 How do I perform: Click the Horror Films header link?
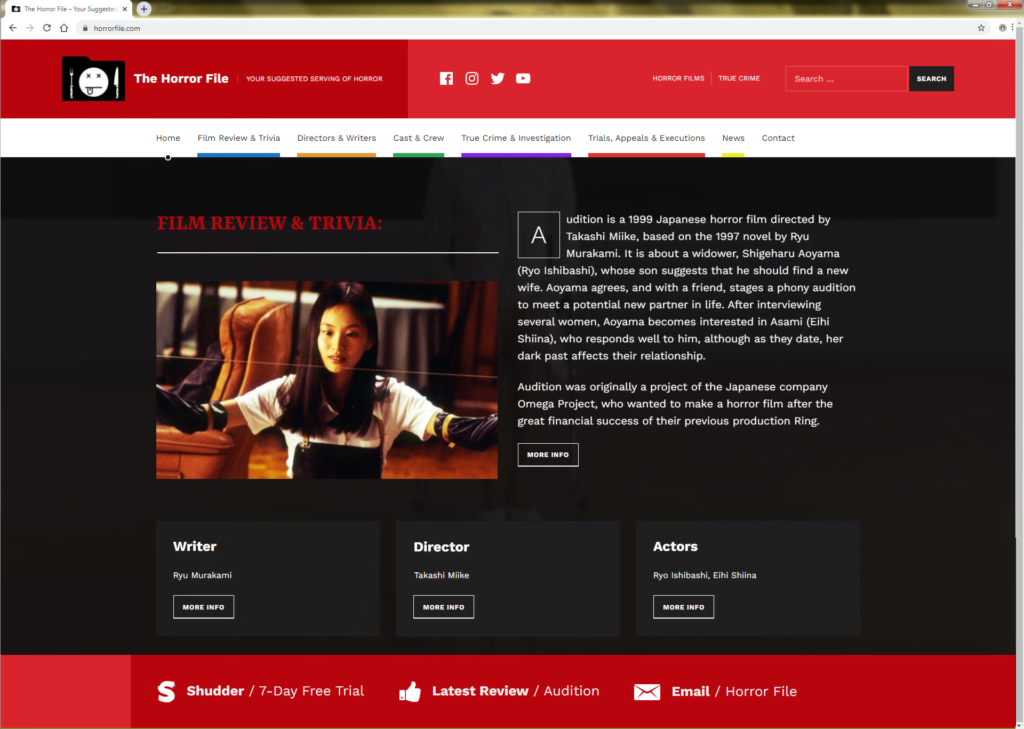click(x=678, y=78)
